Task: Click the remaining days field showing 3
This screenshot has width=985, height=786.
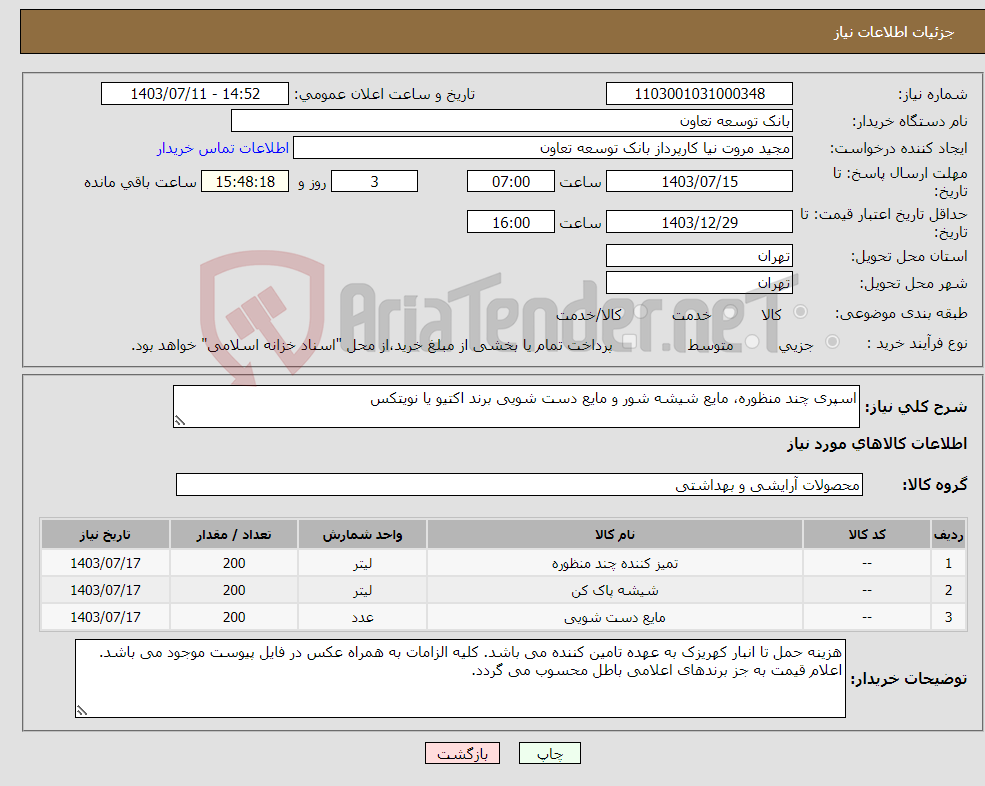Action: (x=374, y=182)
